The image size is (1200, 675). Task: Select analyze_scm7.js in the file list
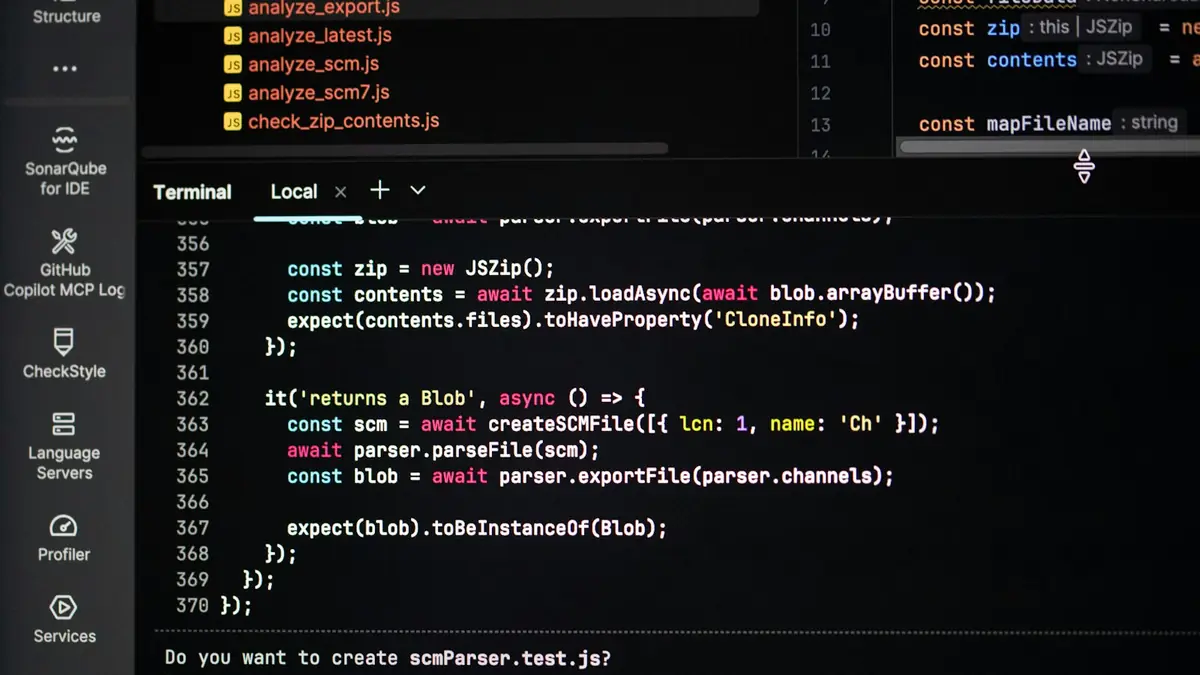(x=319, y=93)
